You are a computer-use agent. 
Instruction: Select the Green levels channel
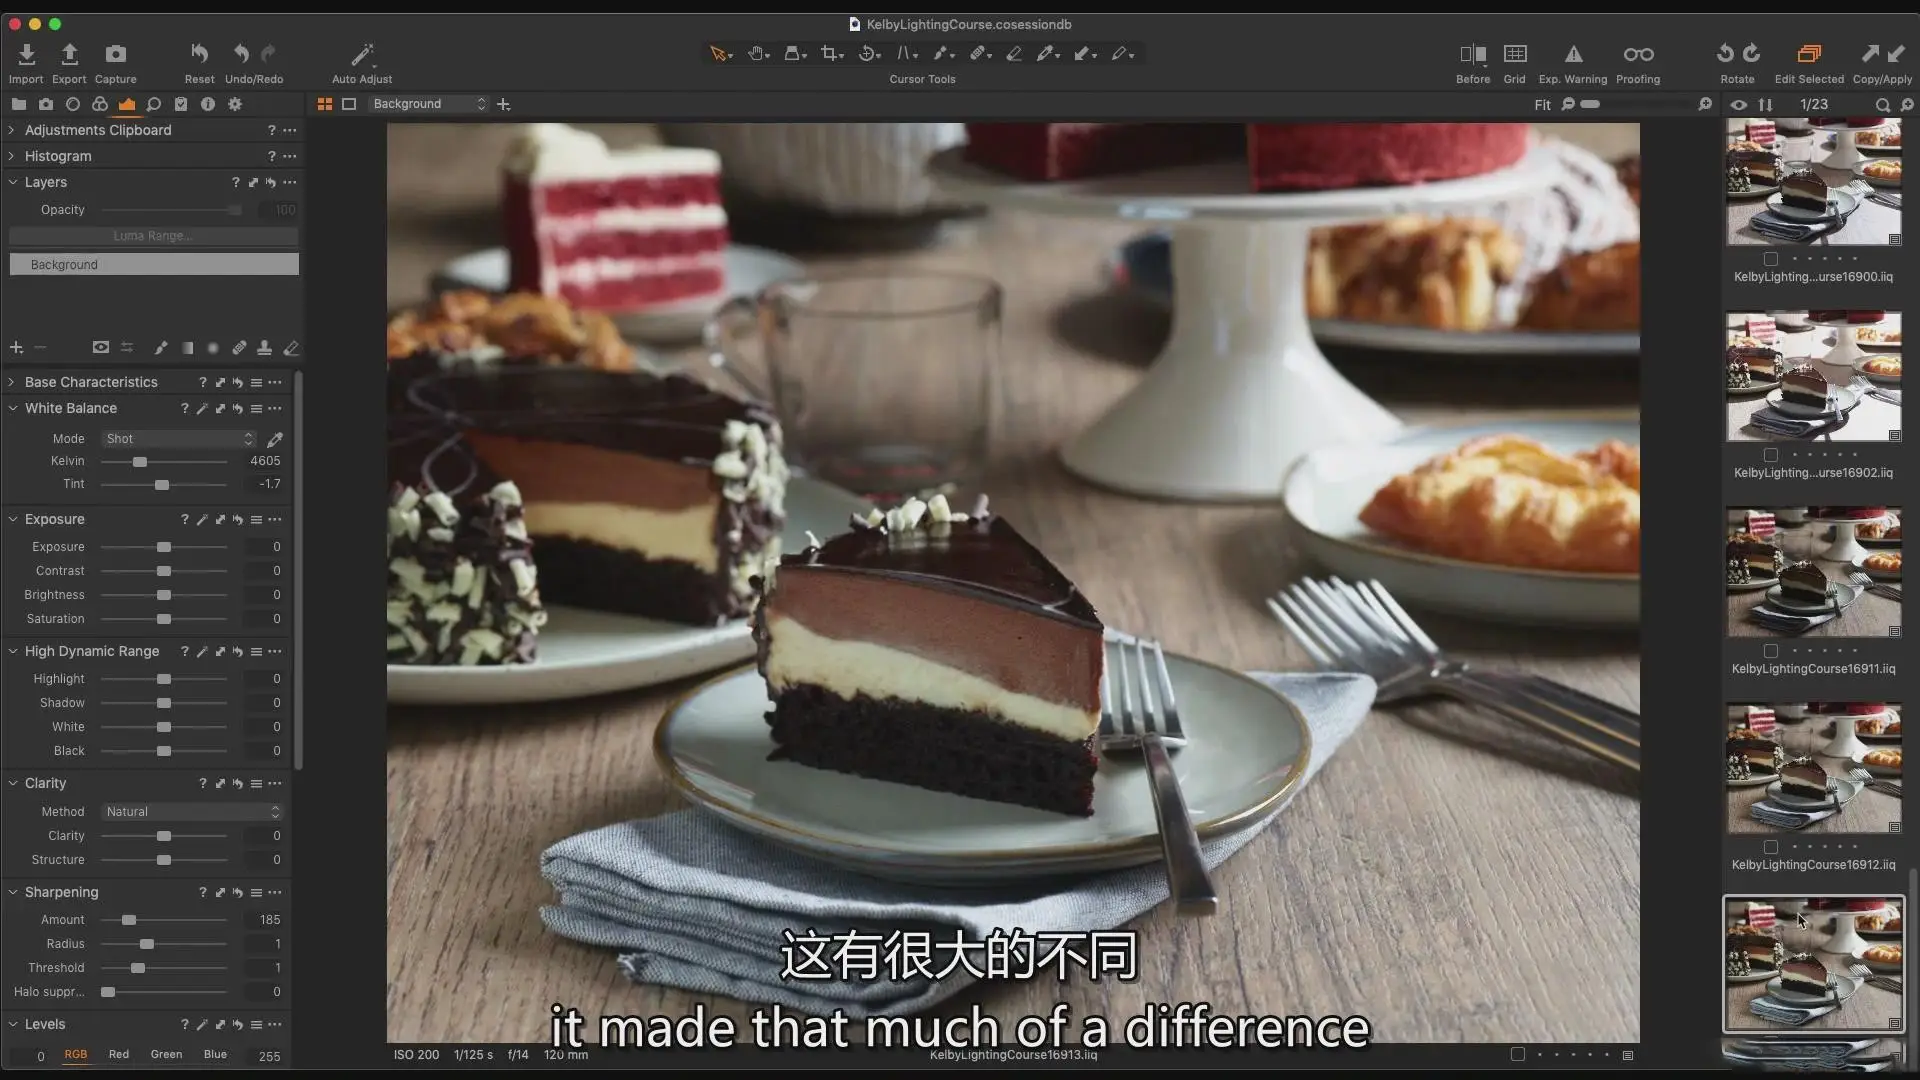coord(166,1055)
